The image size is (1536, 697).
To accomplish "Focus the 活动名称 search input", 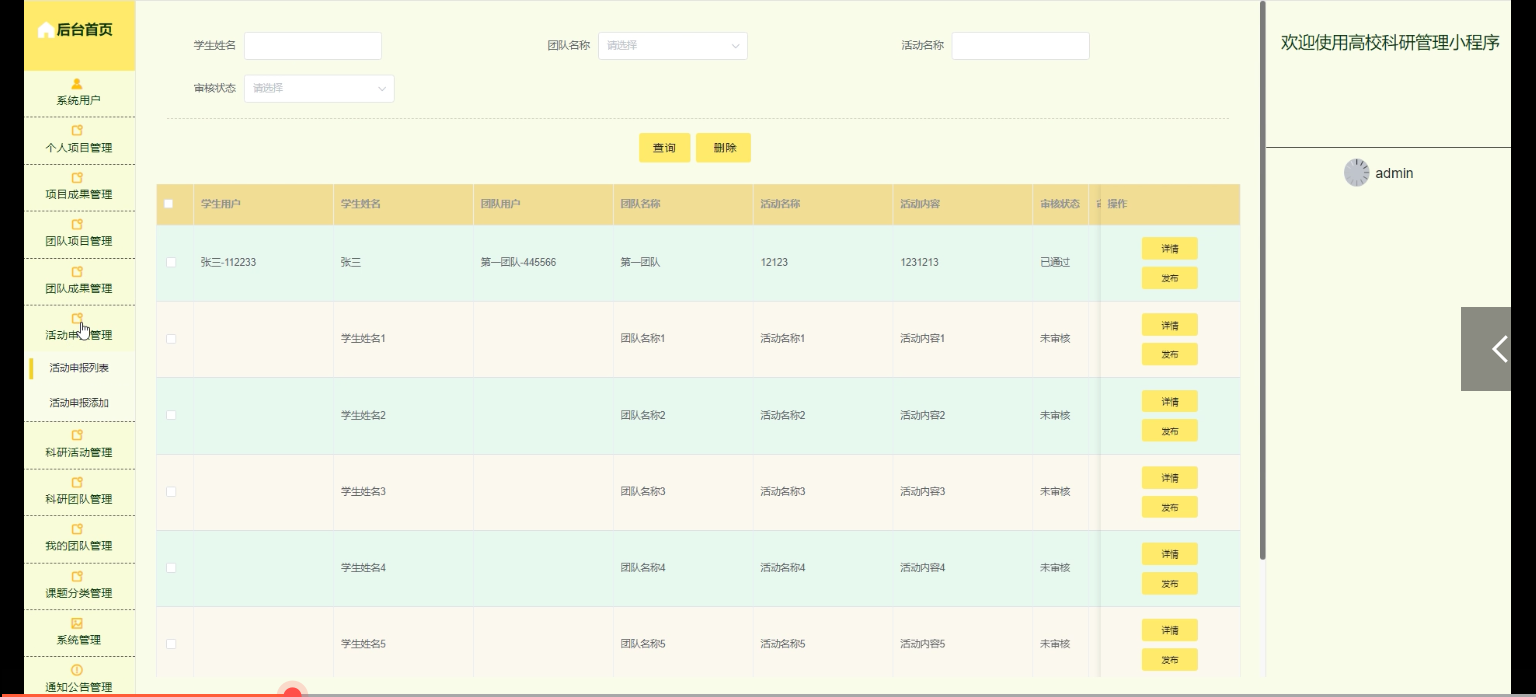I will coord(1021,46).
